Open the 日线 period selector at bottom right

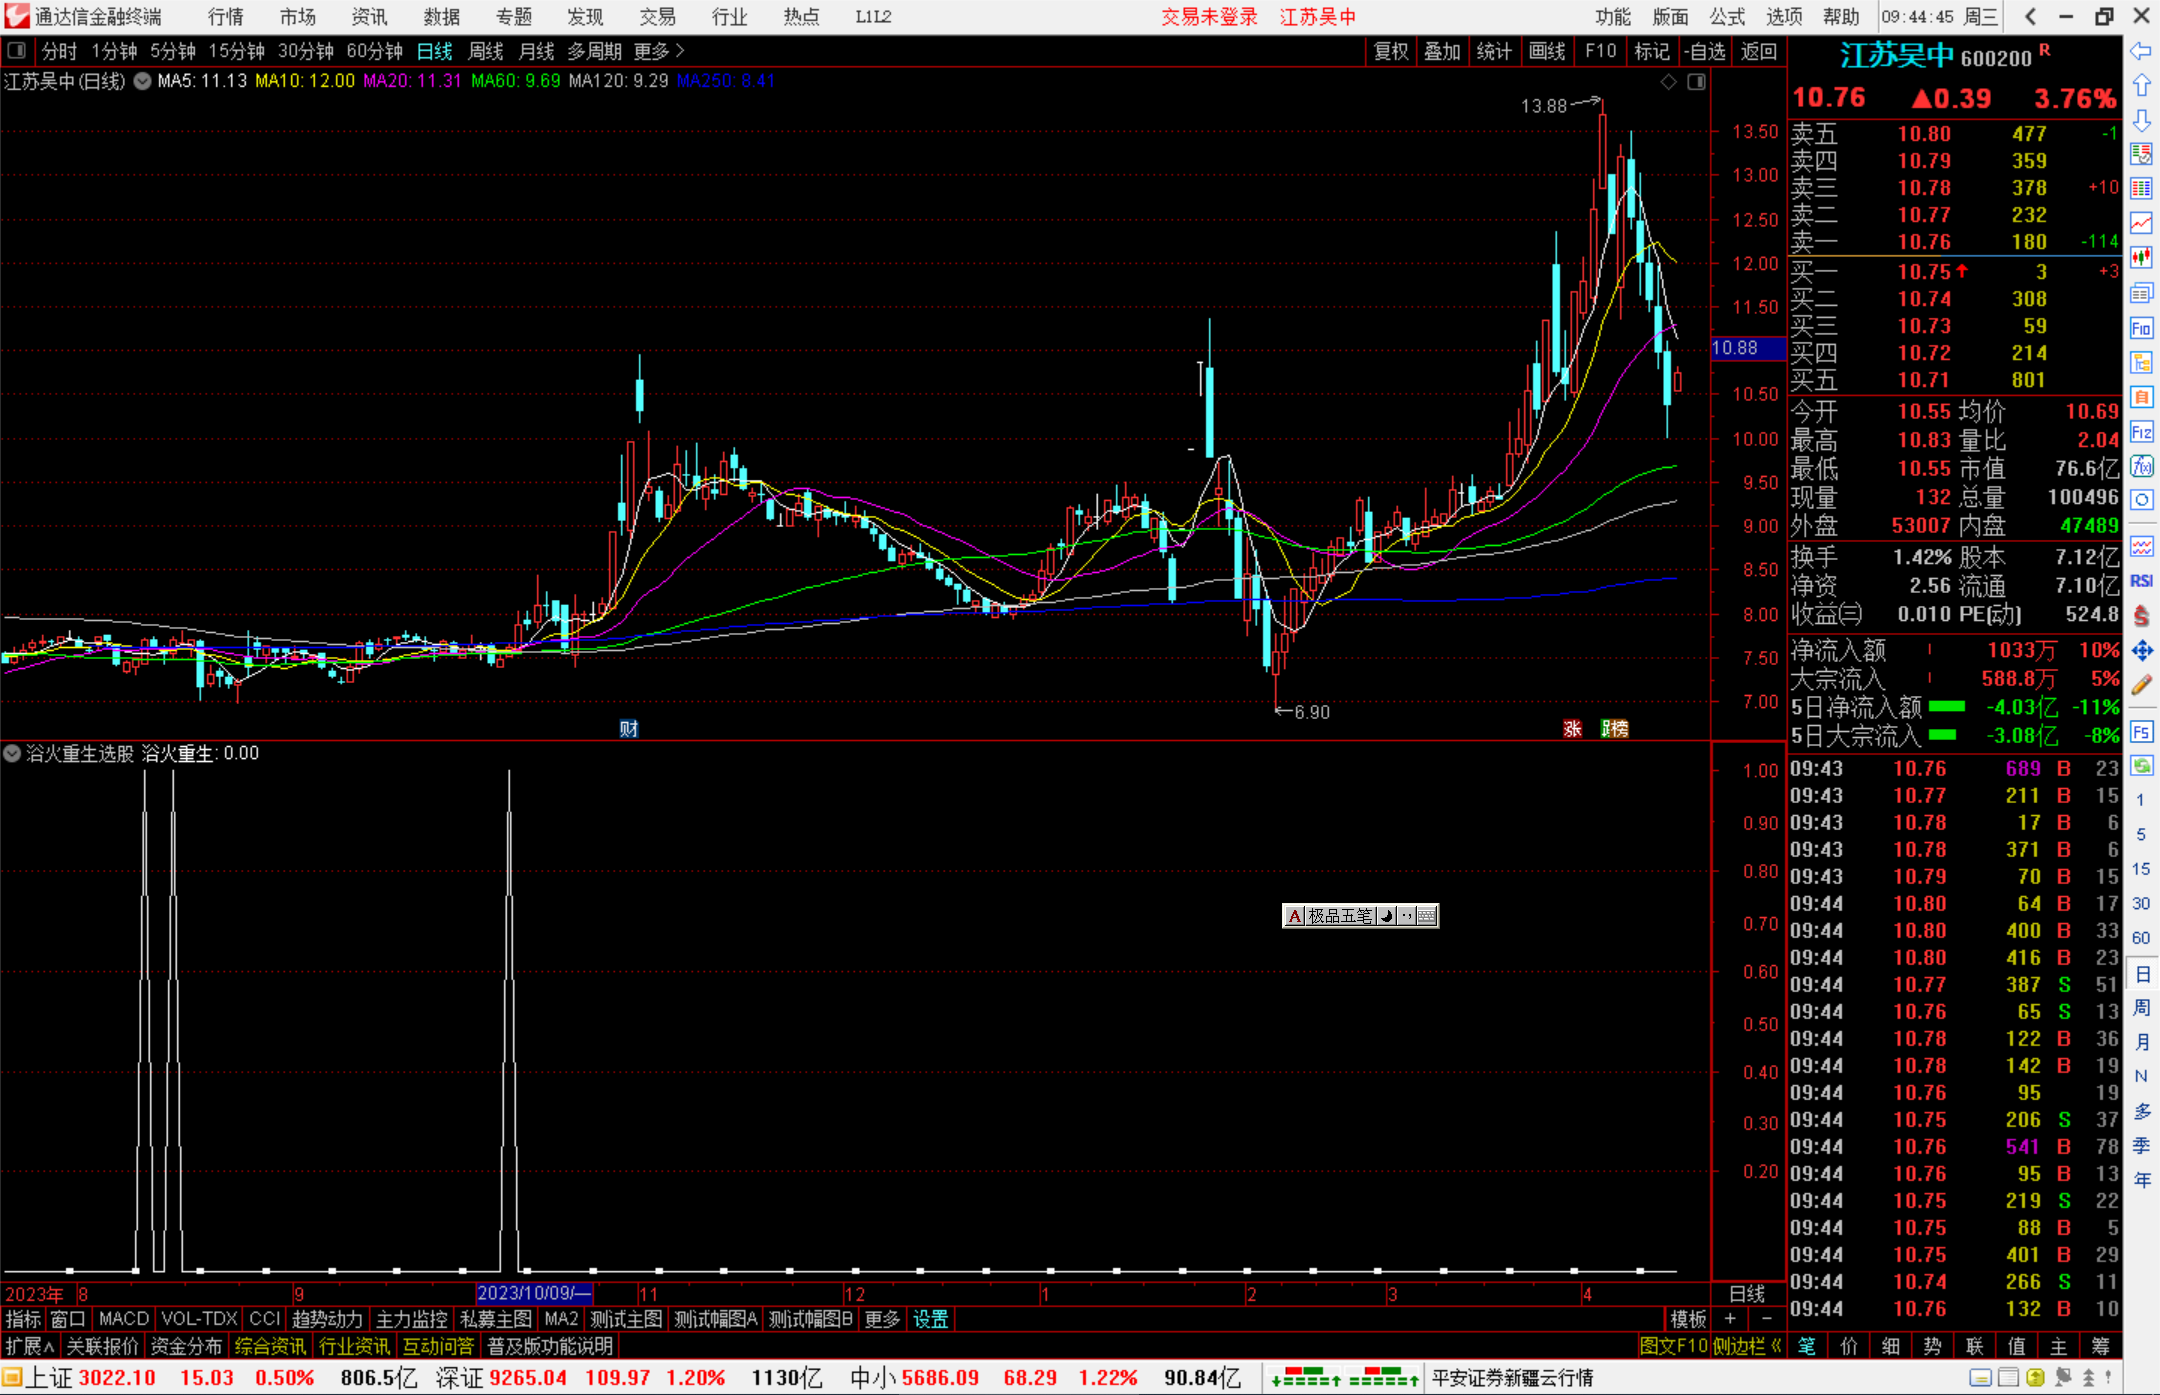click(1748, 1294)
